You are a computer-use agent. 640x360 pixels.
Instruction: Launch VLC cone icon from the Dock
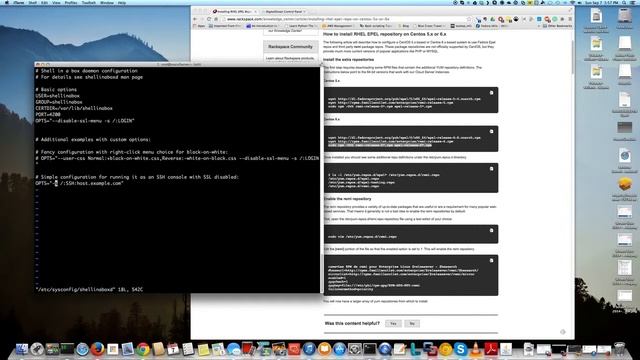476,349
